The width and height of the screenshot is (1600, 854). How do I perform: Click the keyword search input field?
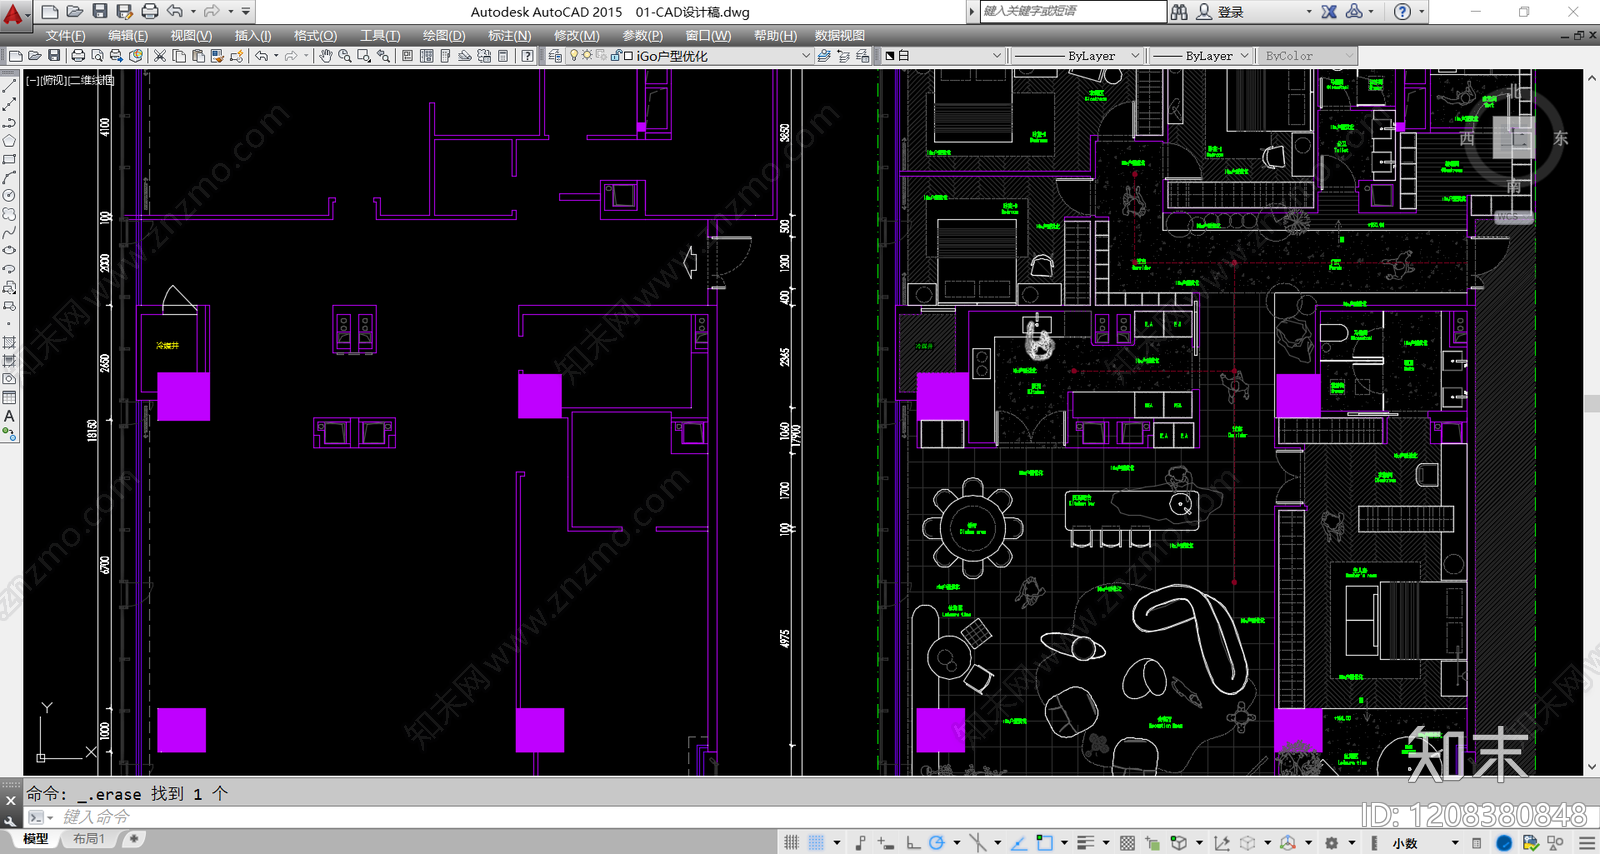click(x=1072, y=11)
